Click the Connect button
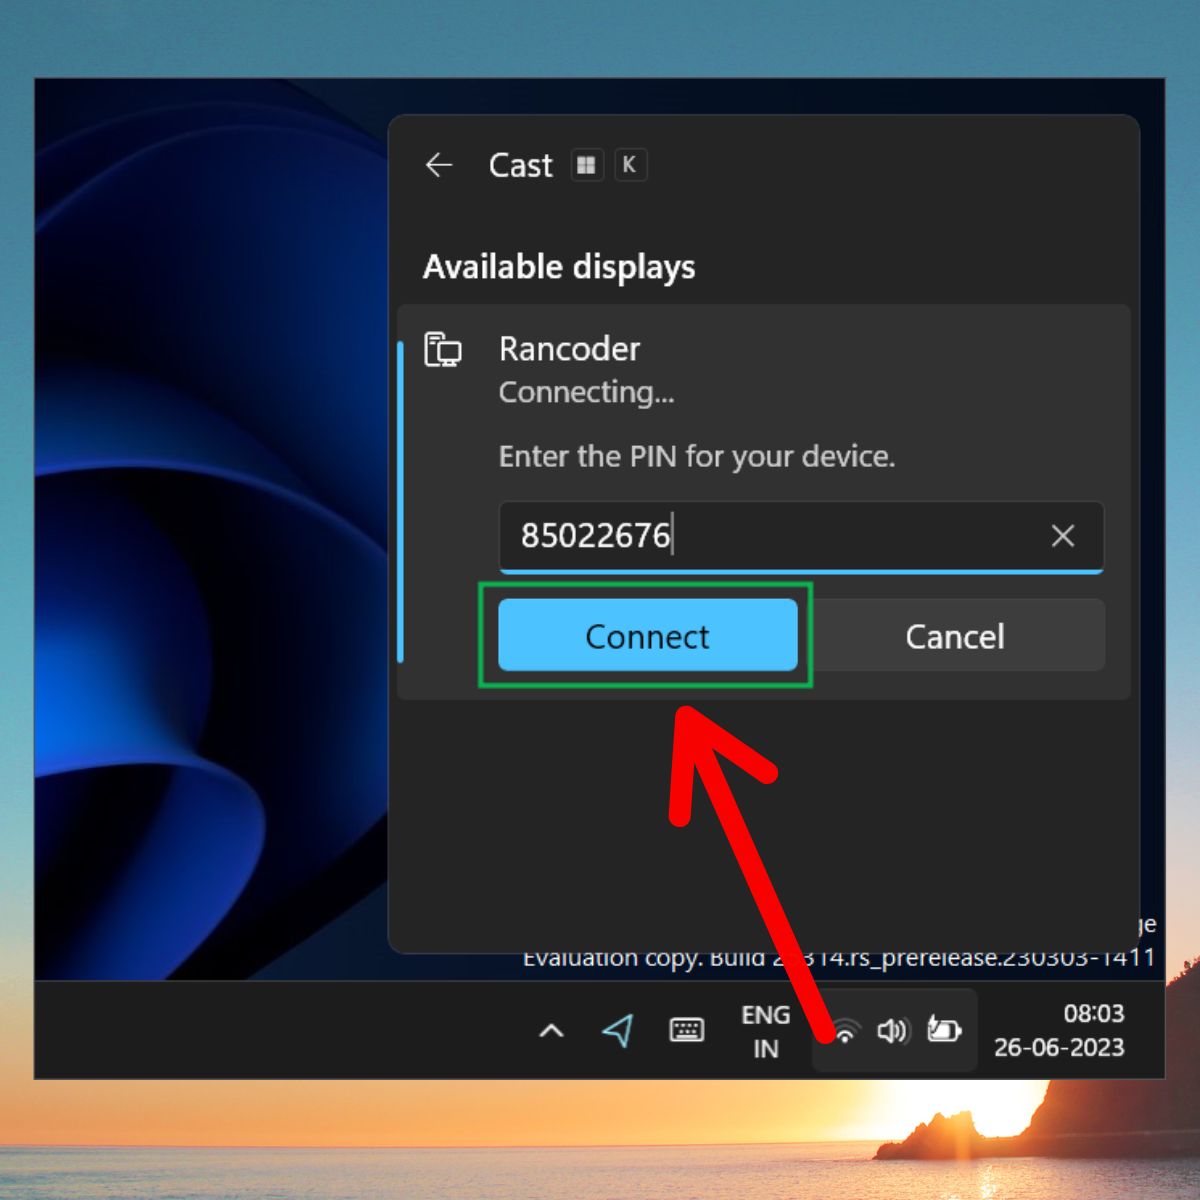1200x1200 pixels. [x=648, y=636]
